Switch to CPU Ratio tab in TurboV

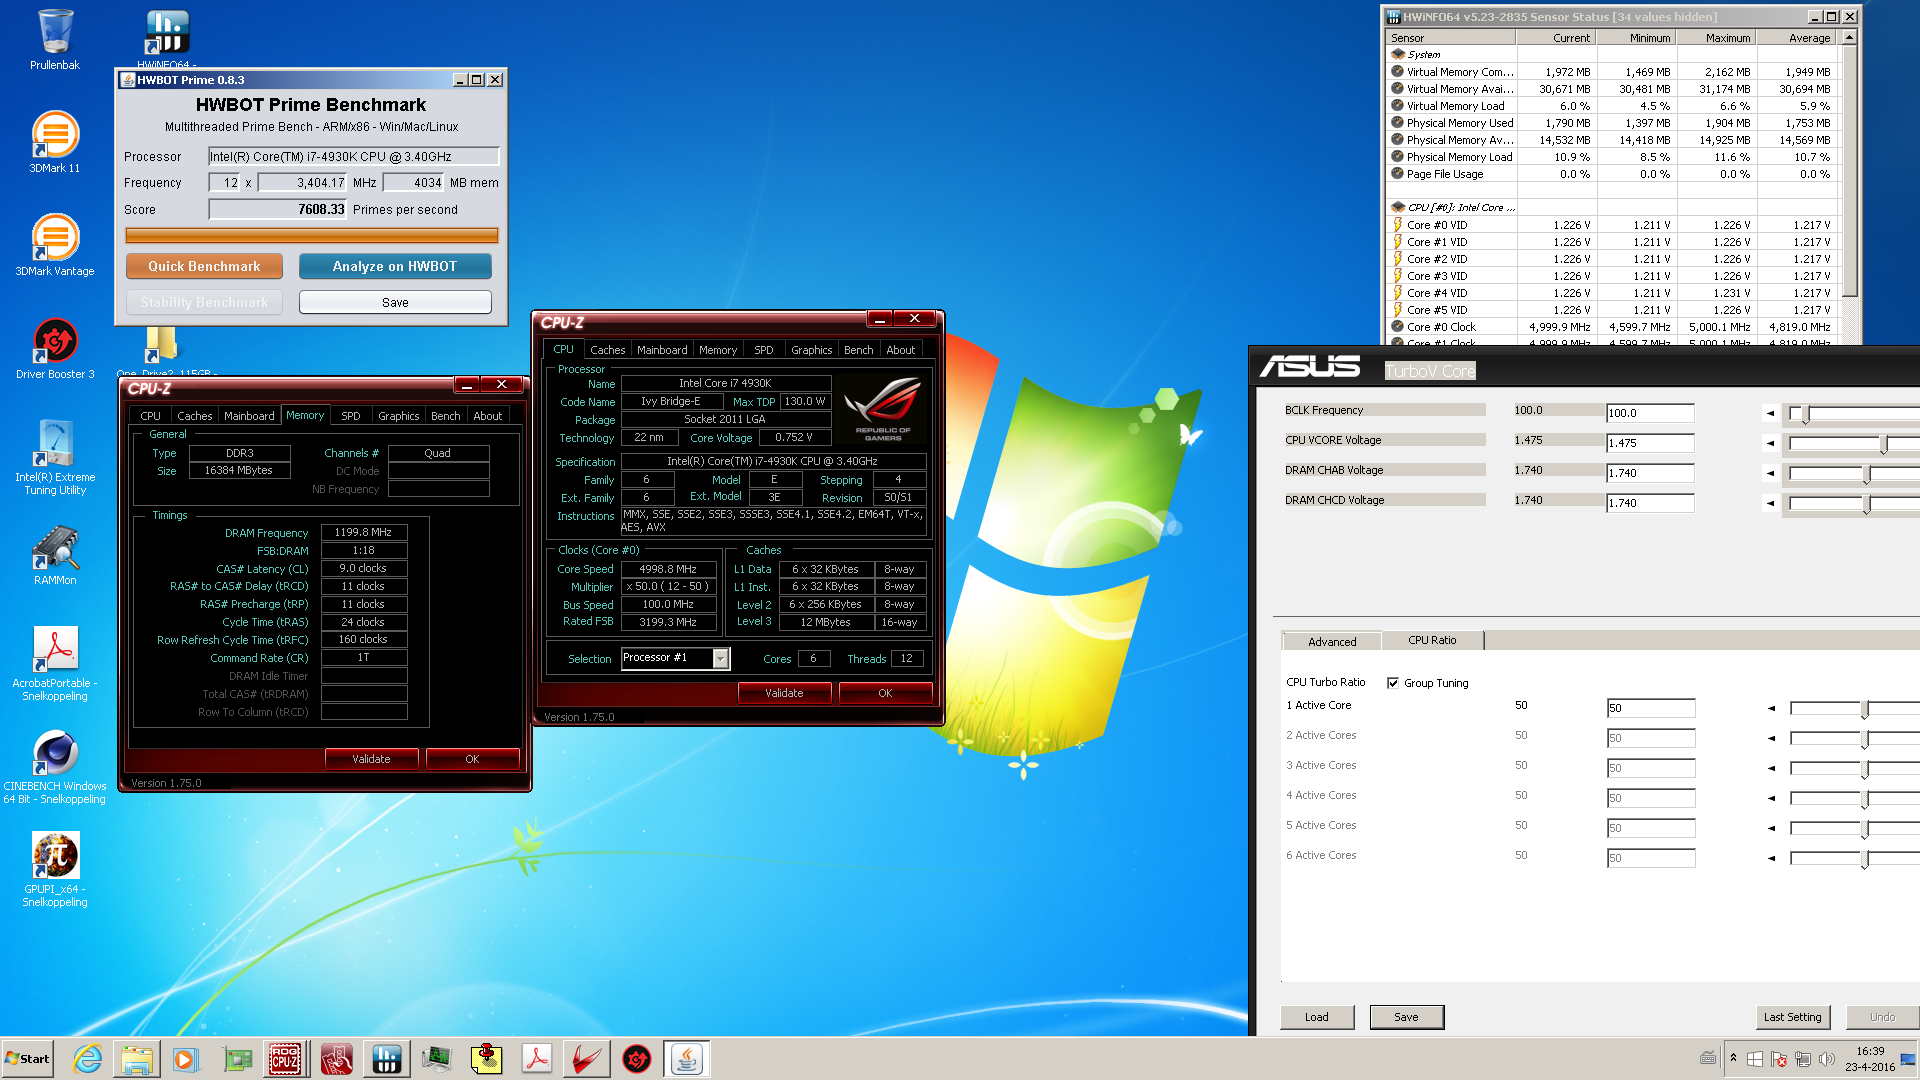coord(1432,640)
